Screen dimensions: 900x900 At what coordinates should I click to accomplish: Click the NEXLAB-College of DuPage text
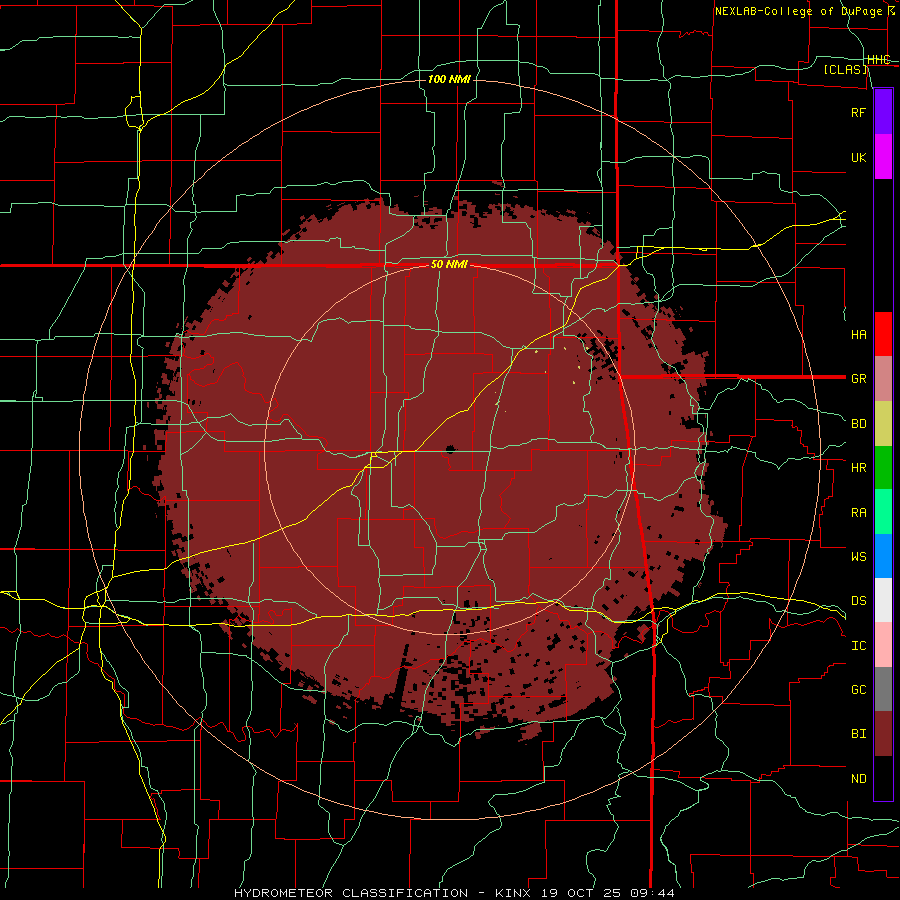click(798, 11)
